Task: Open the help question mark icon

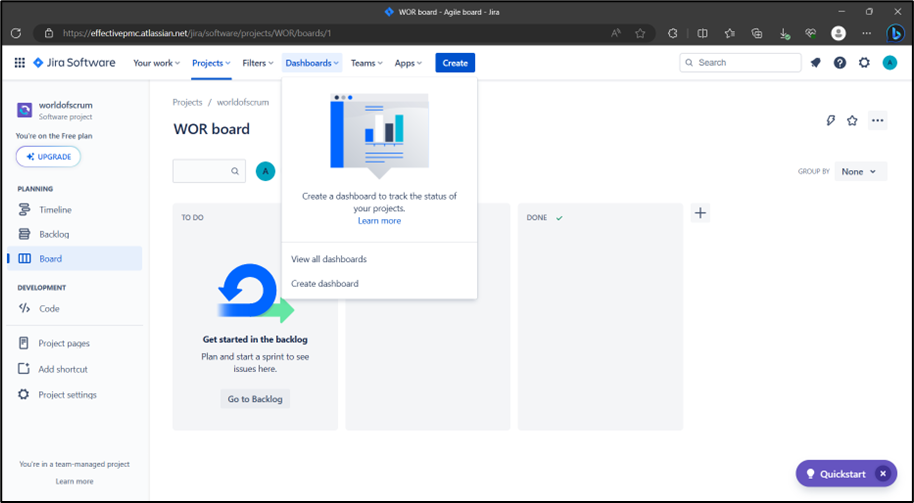Action: coord(839,63)
